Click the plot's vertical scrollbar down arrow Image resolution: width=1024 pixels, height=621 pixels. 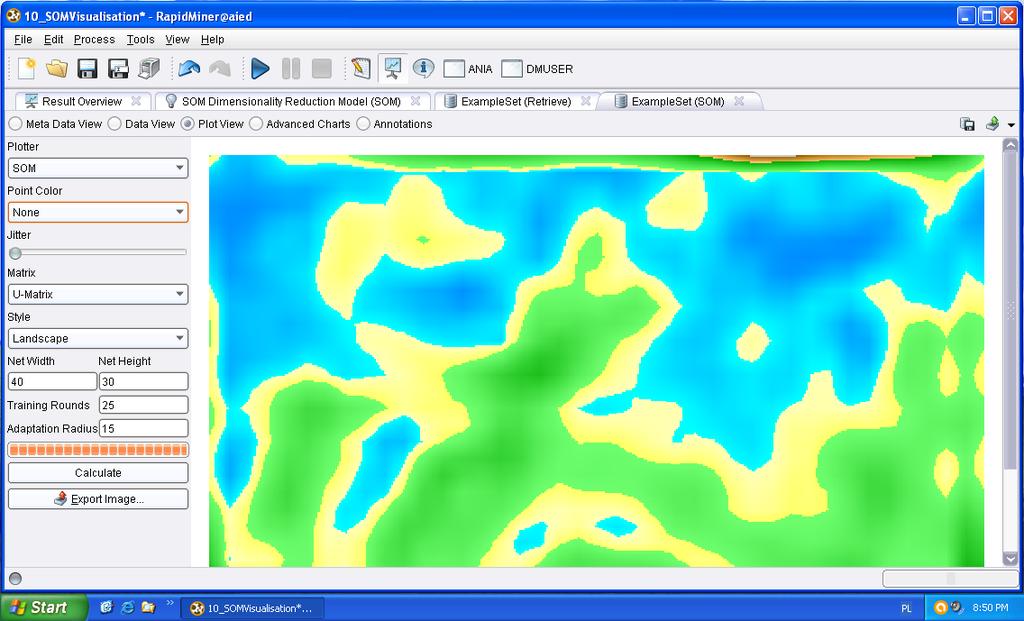(1010, 559)
